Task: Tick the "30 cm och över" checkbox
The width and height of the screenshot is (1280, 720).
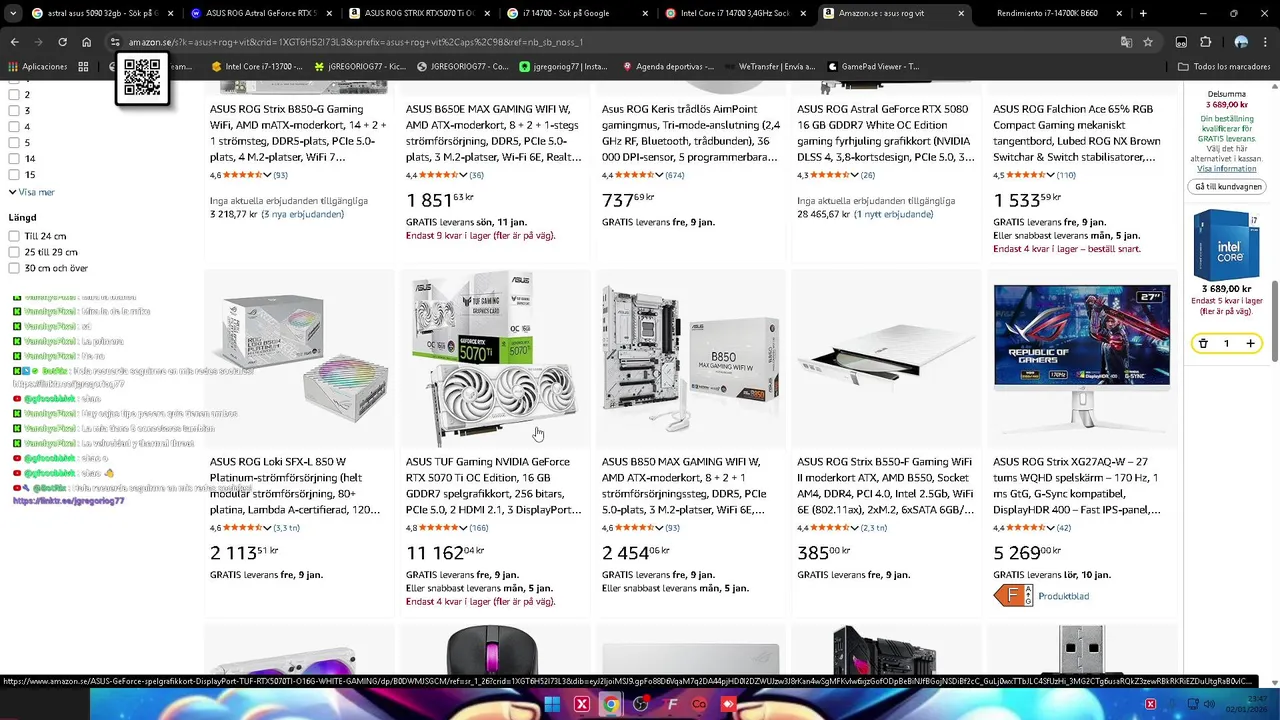Action: (14, 268)
